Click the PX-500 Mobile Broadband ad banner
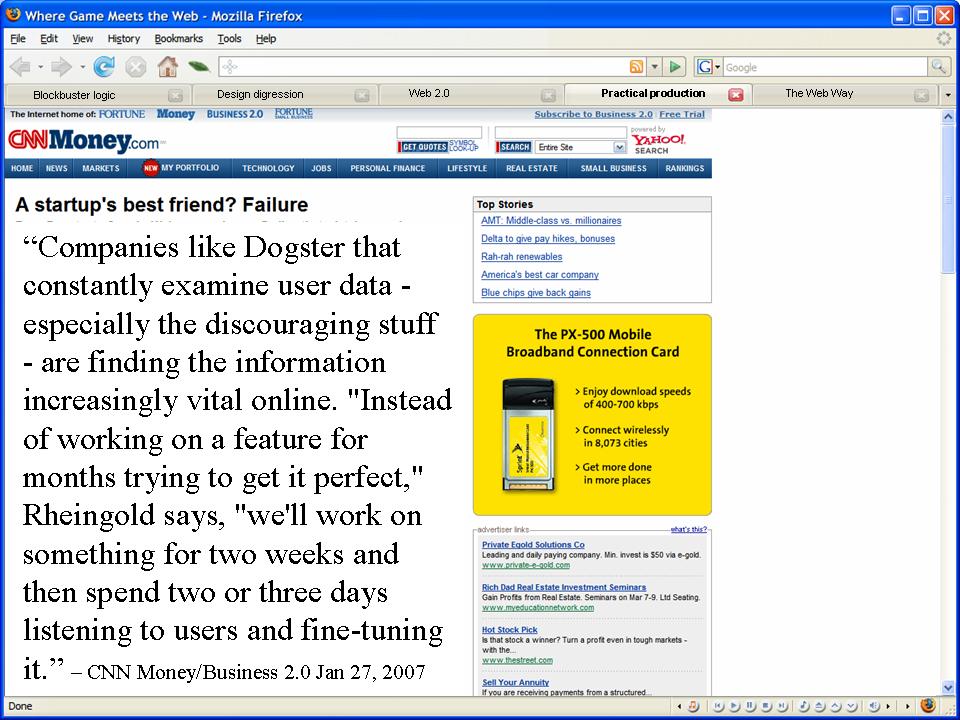960x720 pixels. pos(592,414)
